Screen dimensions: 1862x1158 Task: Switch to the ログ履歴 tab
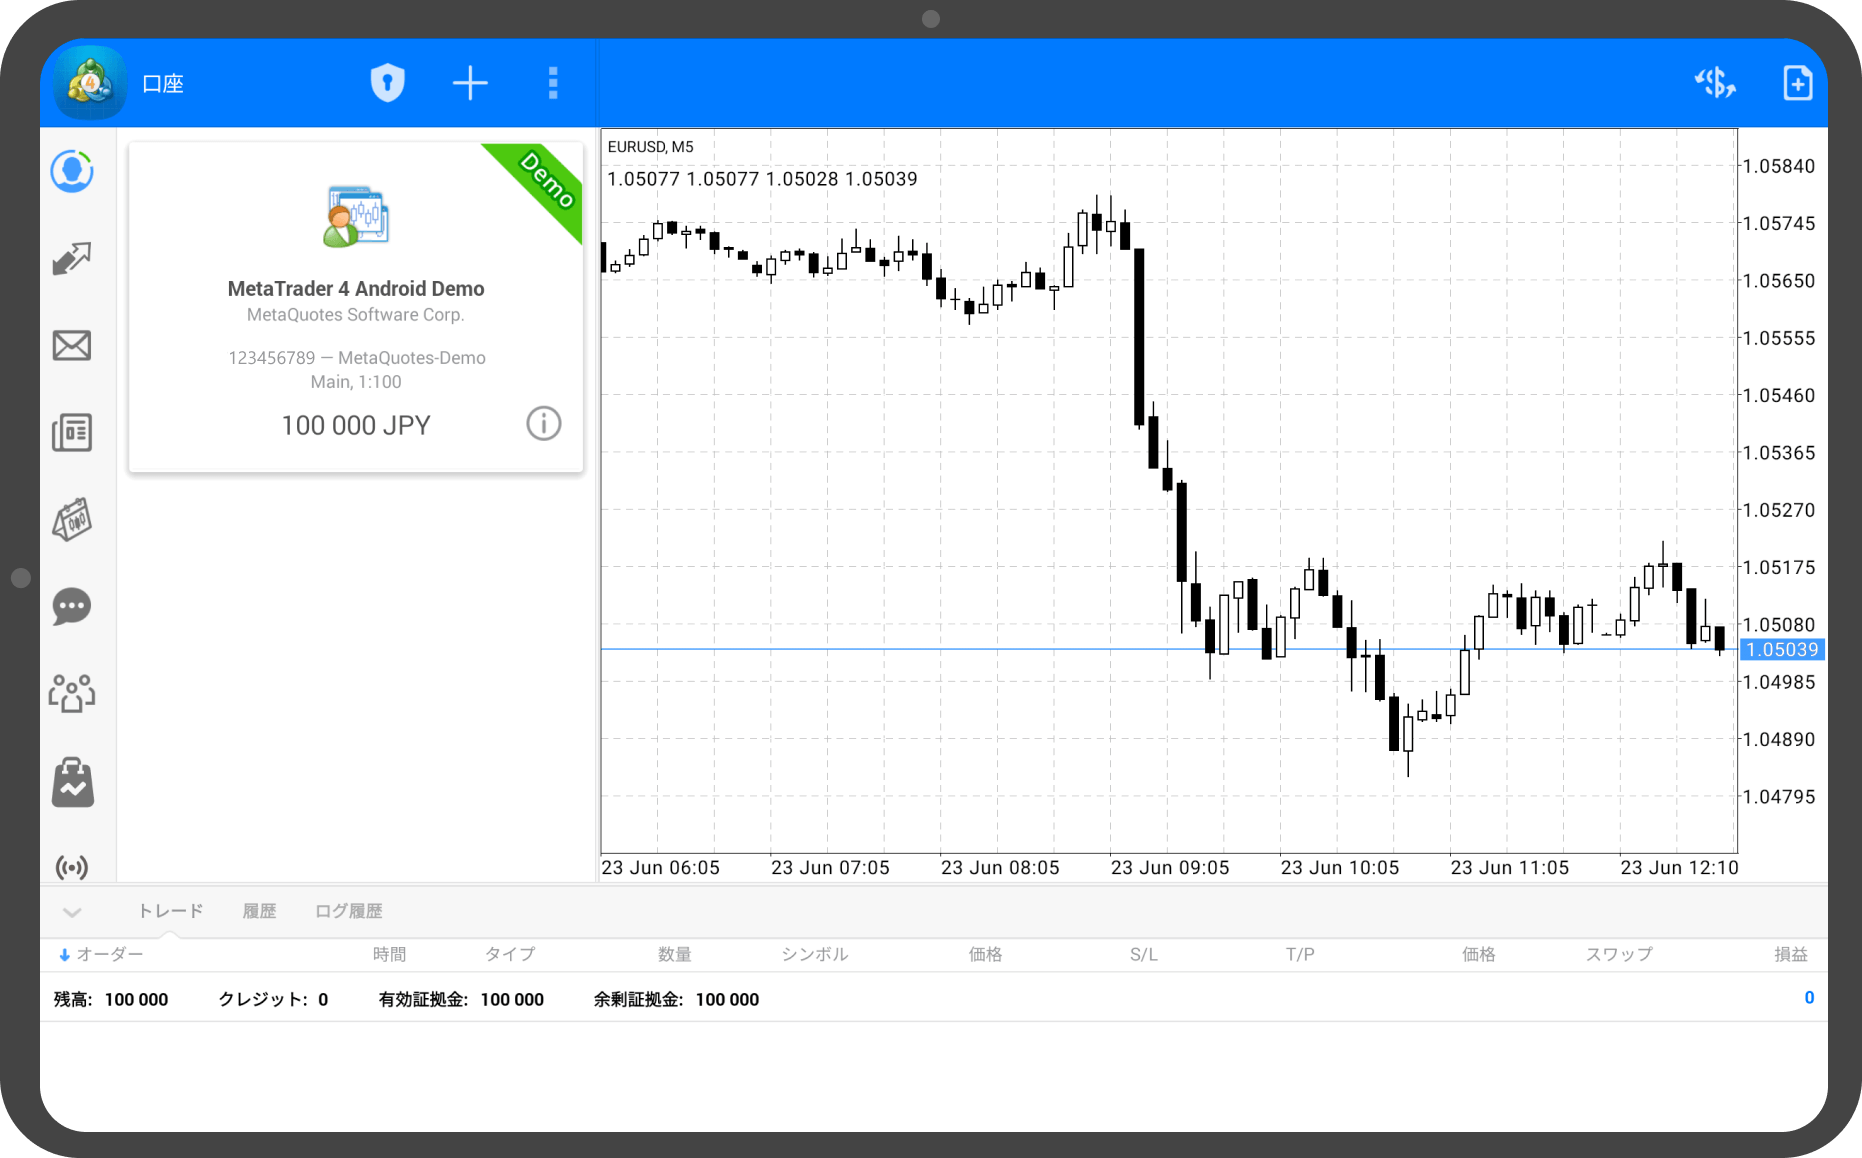click(348, 911)
